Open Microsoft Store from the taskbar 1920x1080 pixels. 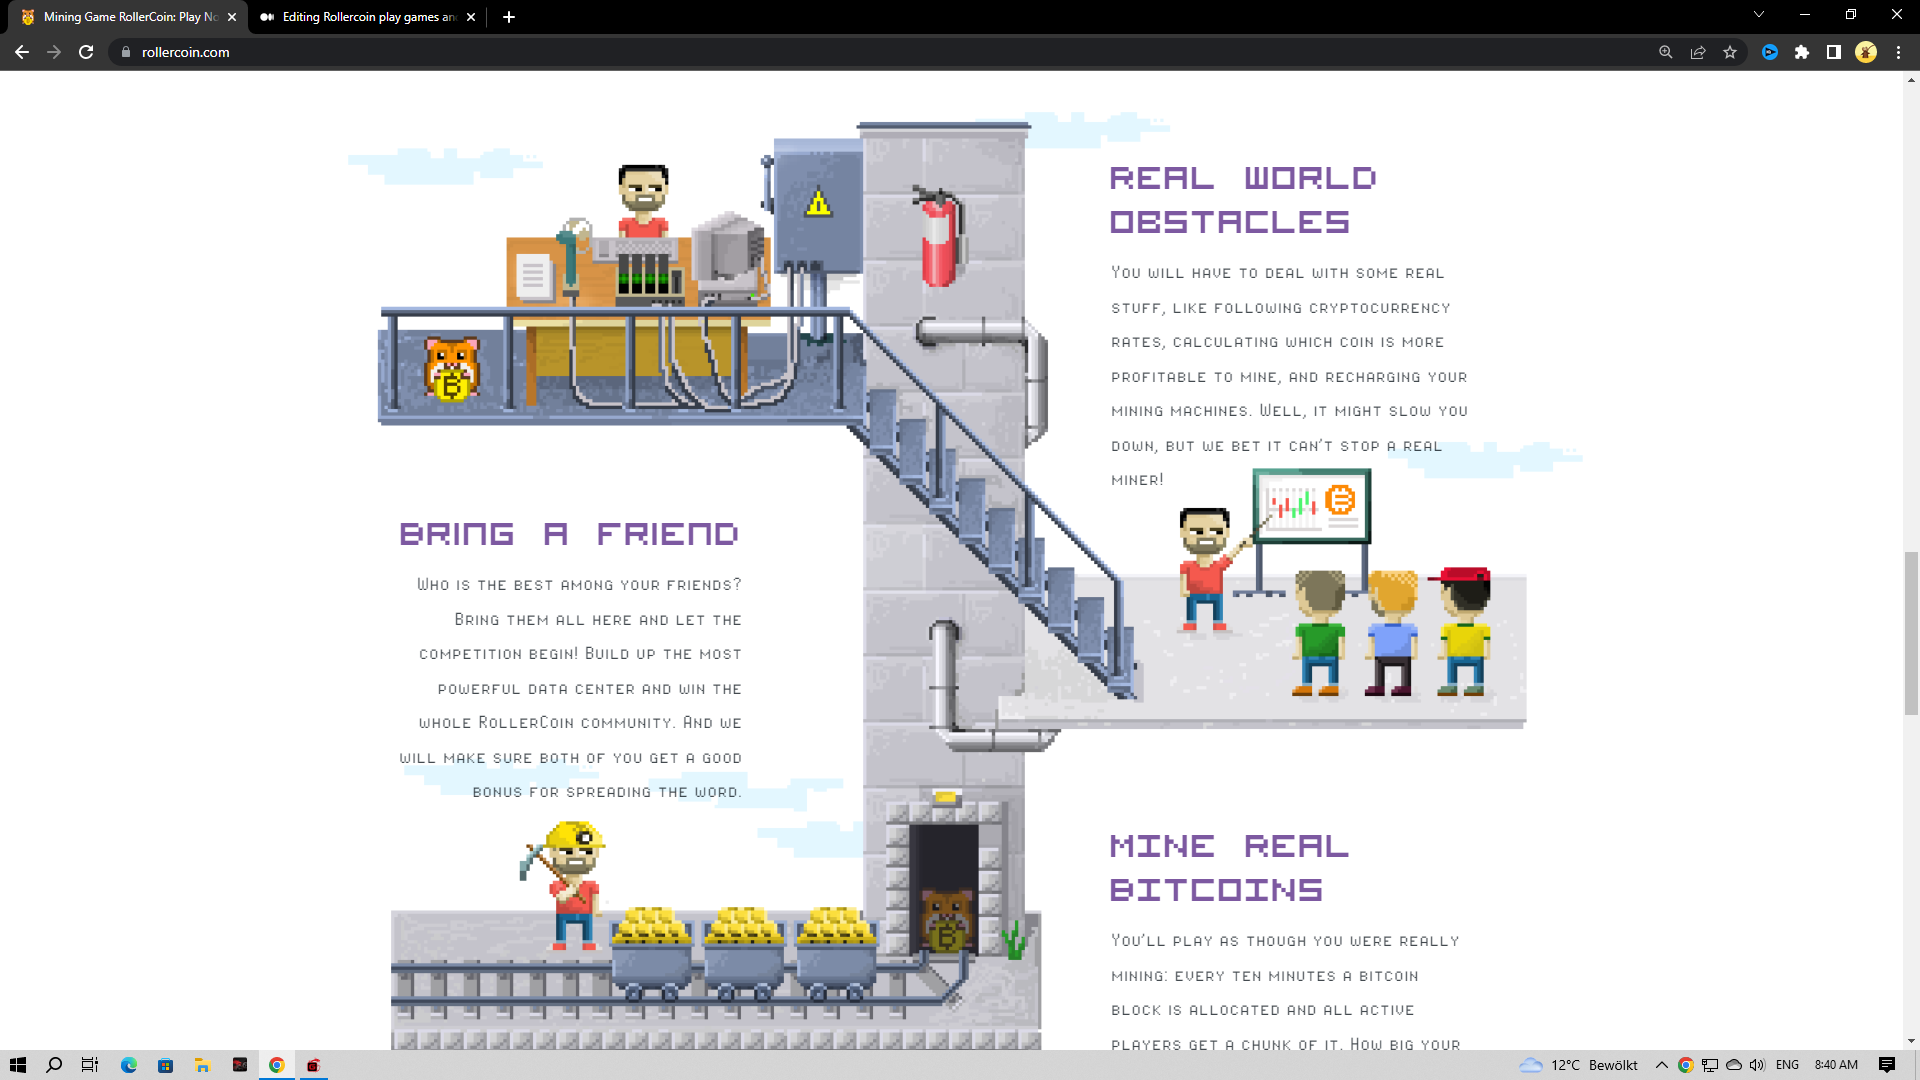166,1065
